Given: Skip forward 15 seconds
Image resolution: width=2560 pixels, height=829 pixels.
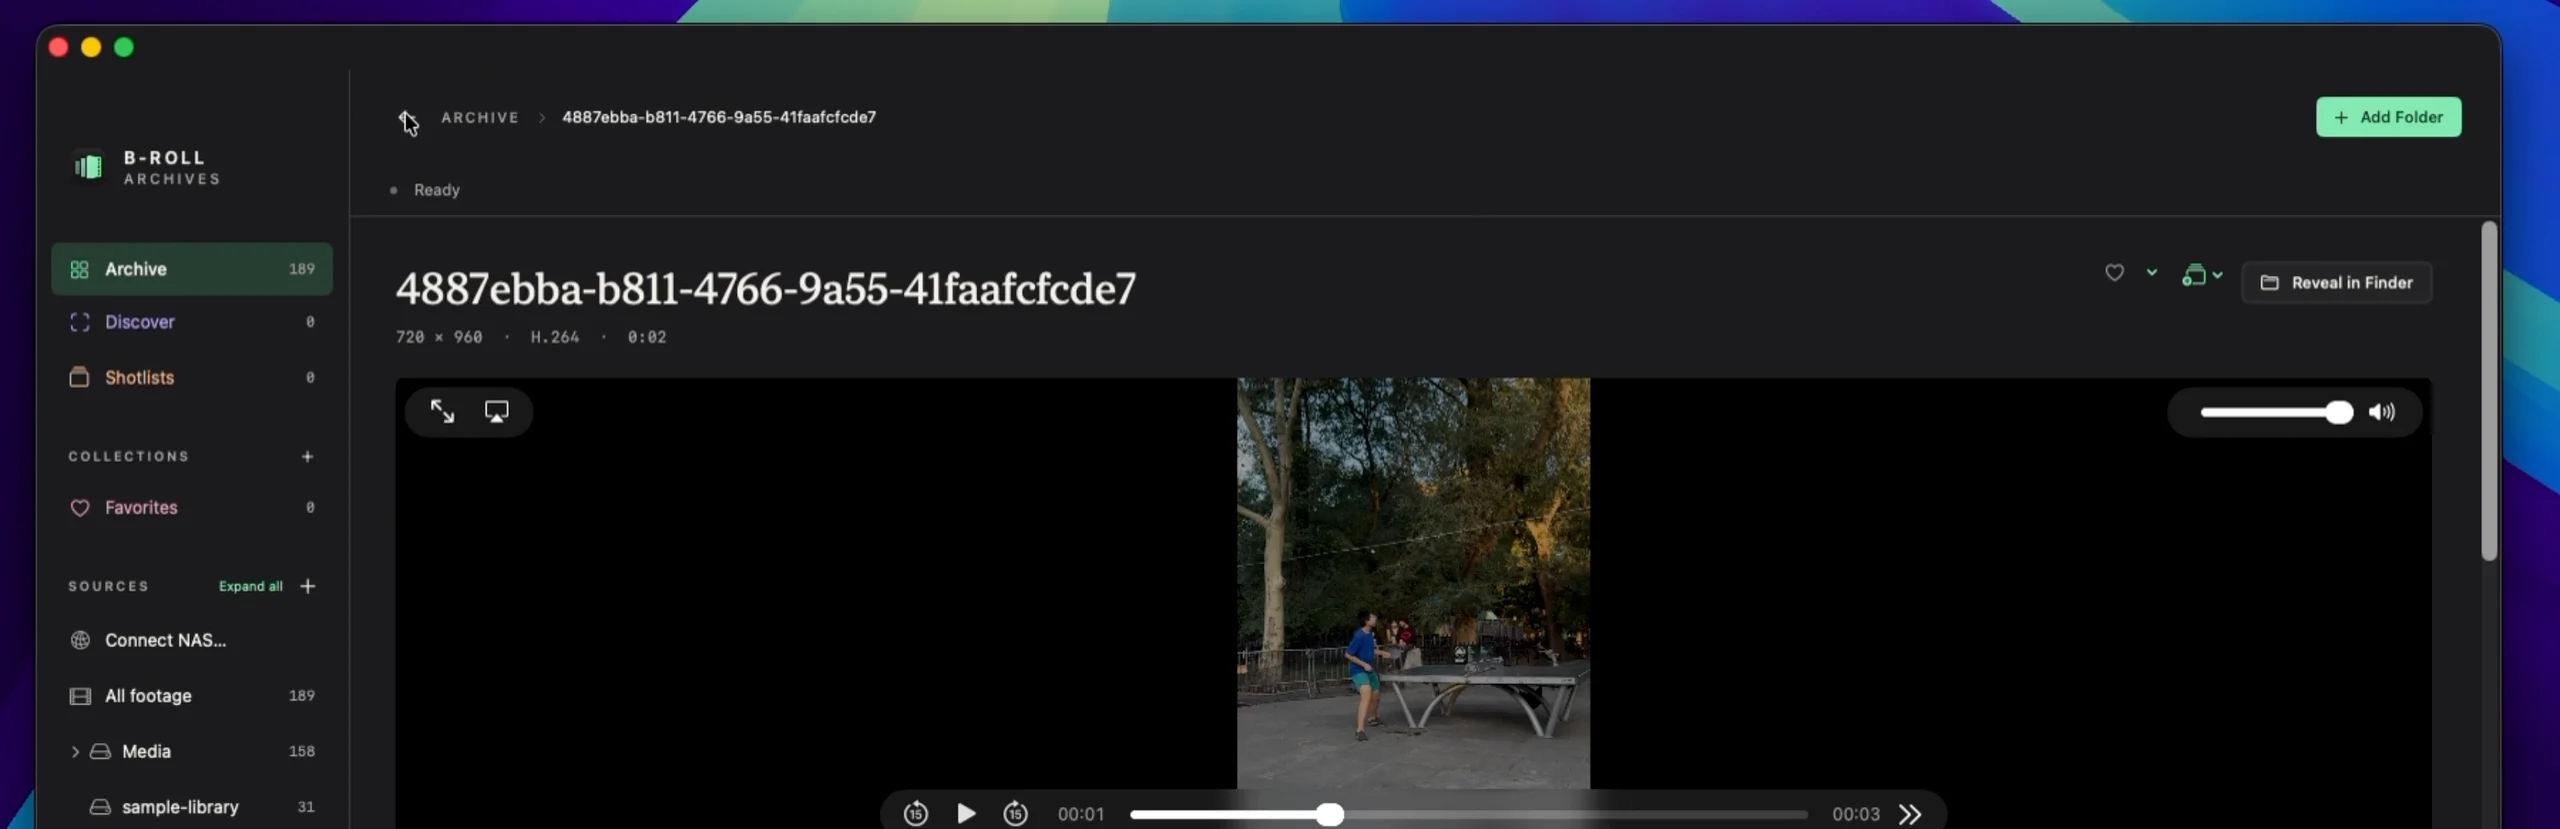Looking at the screenshot, I should (1015, 813).
